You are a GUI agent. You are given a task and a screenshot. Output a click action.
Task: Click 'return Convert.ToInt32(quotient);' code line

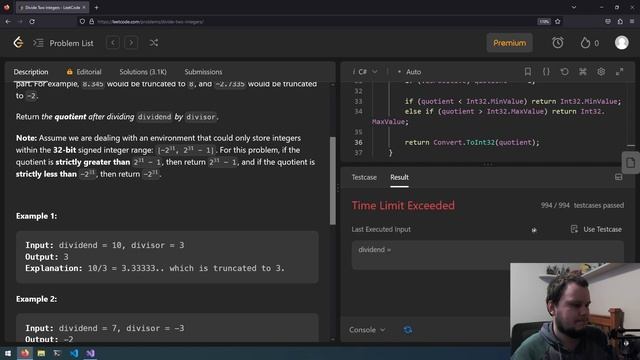point(472,142)
